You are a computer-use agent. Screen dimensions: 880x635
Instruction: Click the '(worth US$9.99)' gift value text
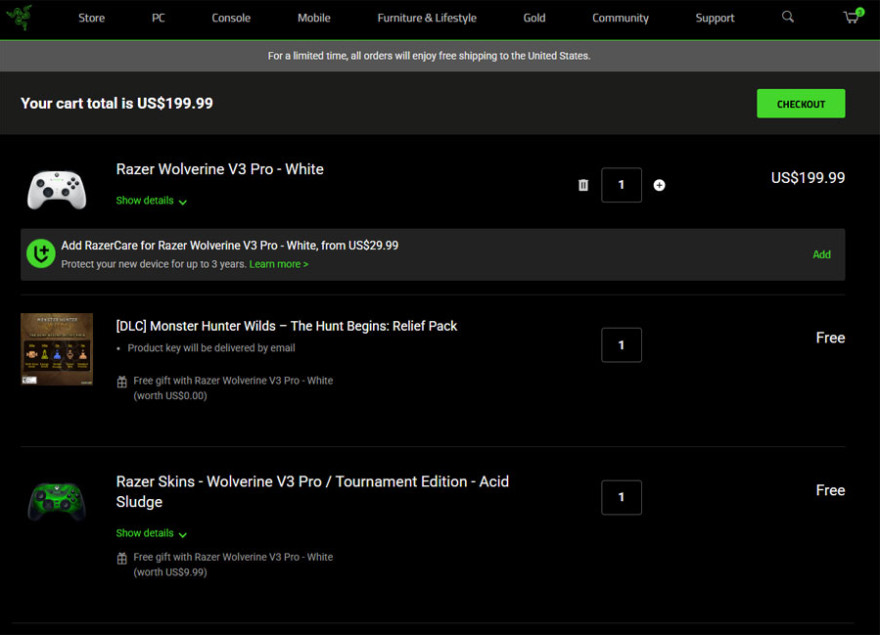pos(170,573)
